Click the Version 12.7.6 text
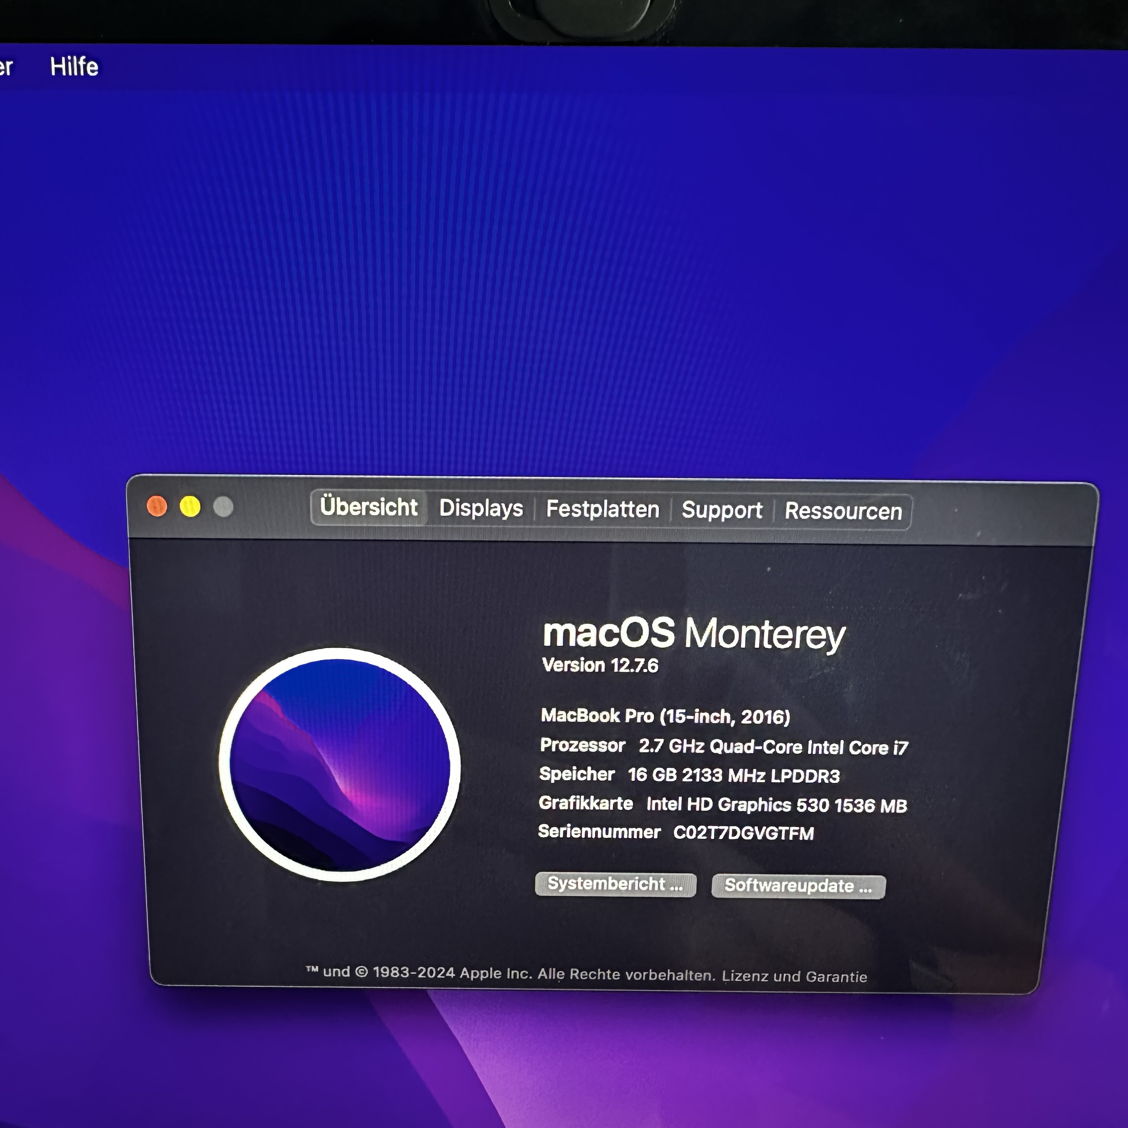The image size is (1128, 1128). pyautogui.click(x=600, y=665)
